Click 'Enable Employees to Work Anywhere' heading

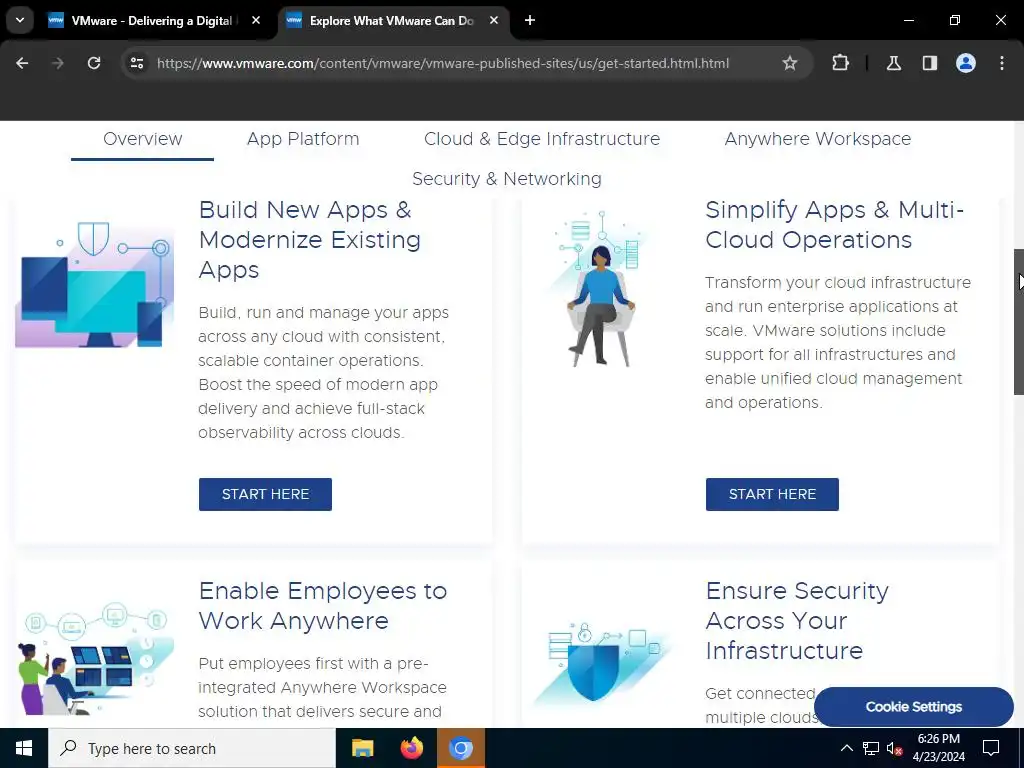323,605
